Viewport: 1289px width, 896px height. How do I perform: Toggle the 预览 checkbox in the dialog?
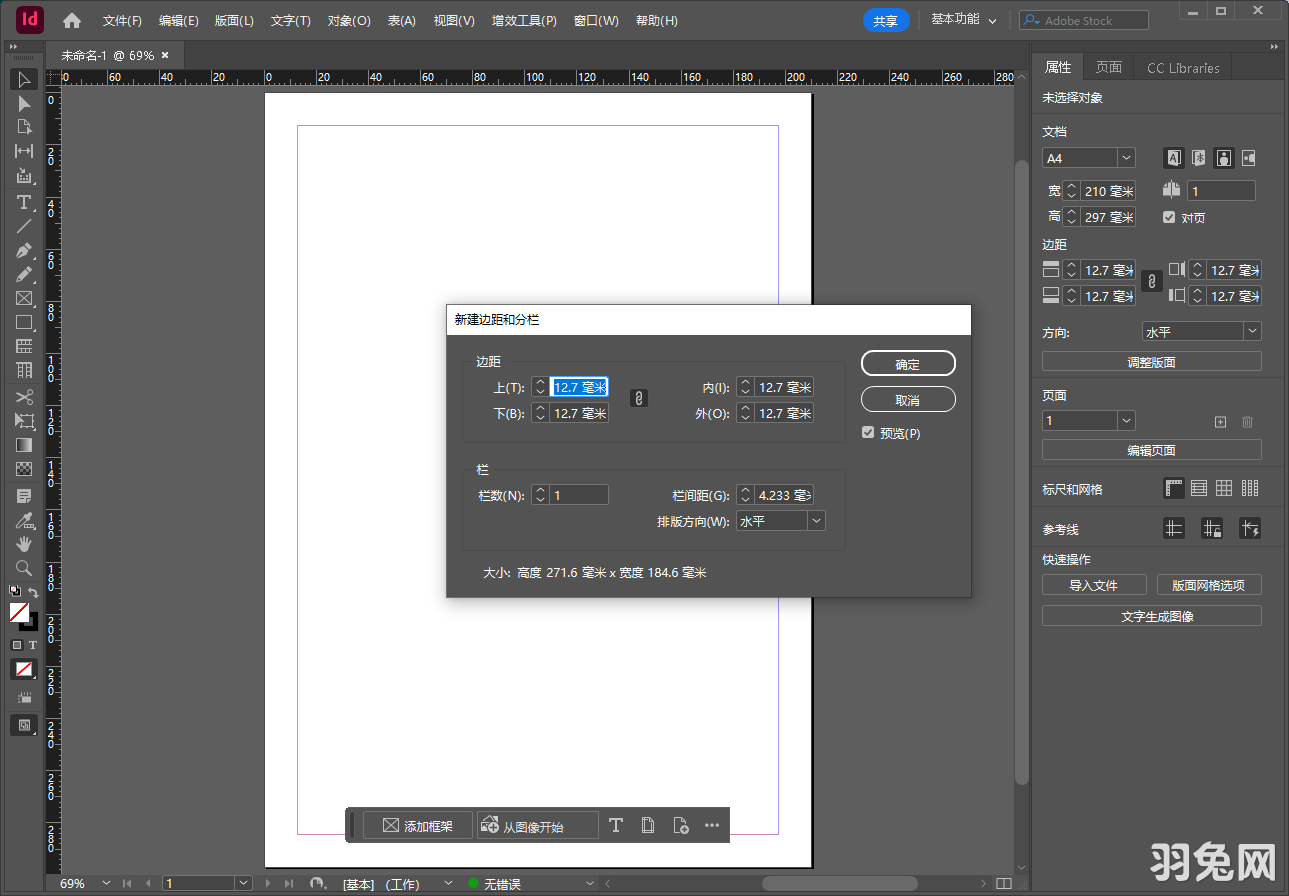[868, 432]
